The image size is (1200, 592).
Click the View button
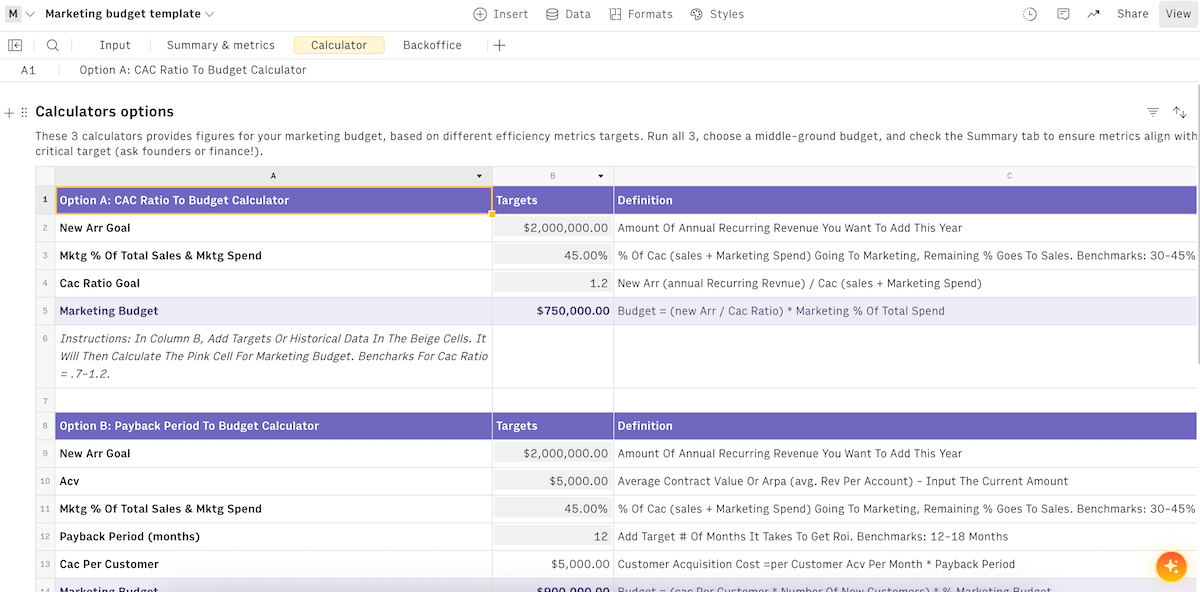coord(1177,14)
